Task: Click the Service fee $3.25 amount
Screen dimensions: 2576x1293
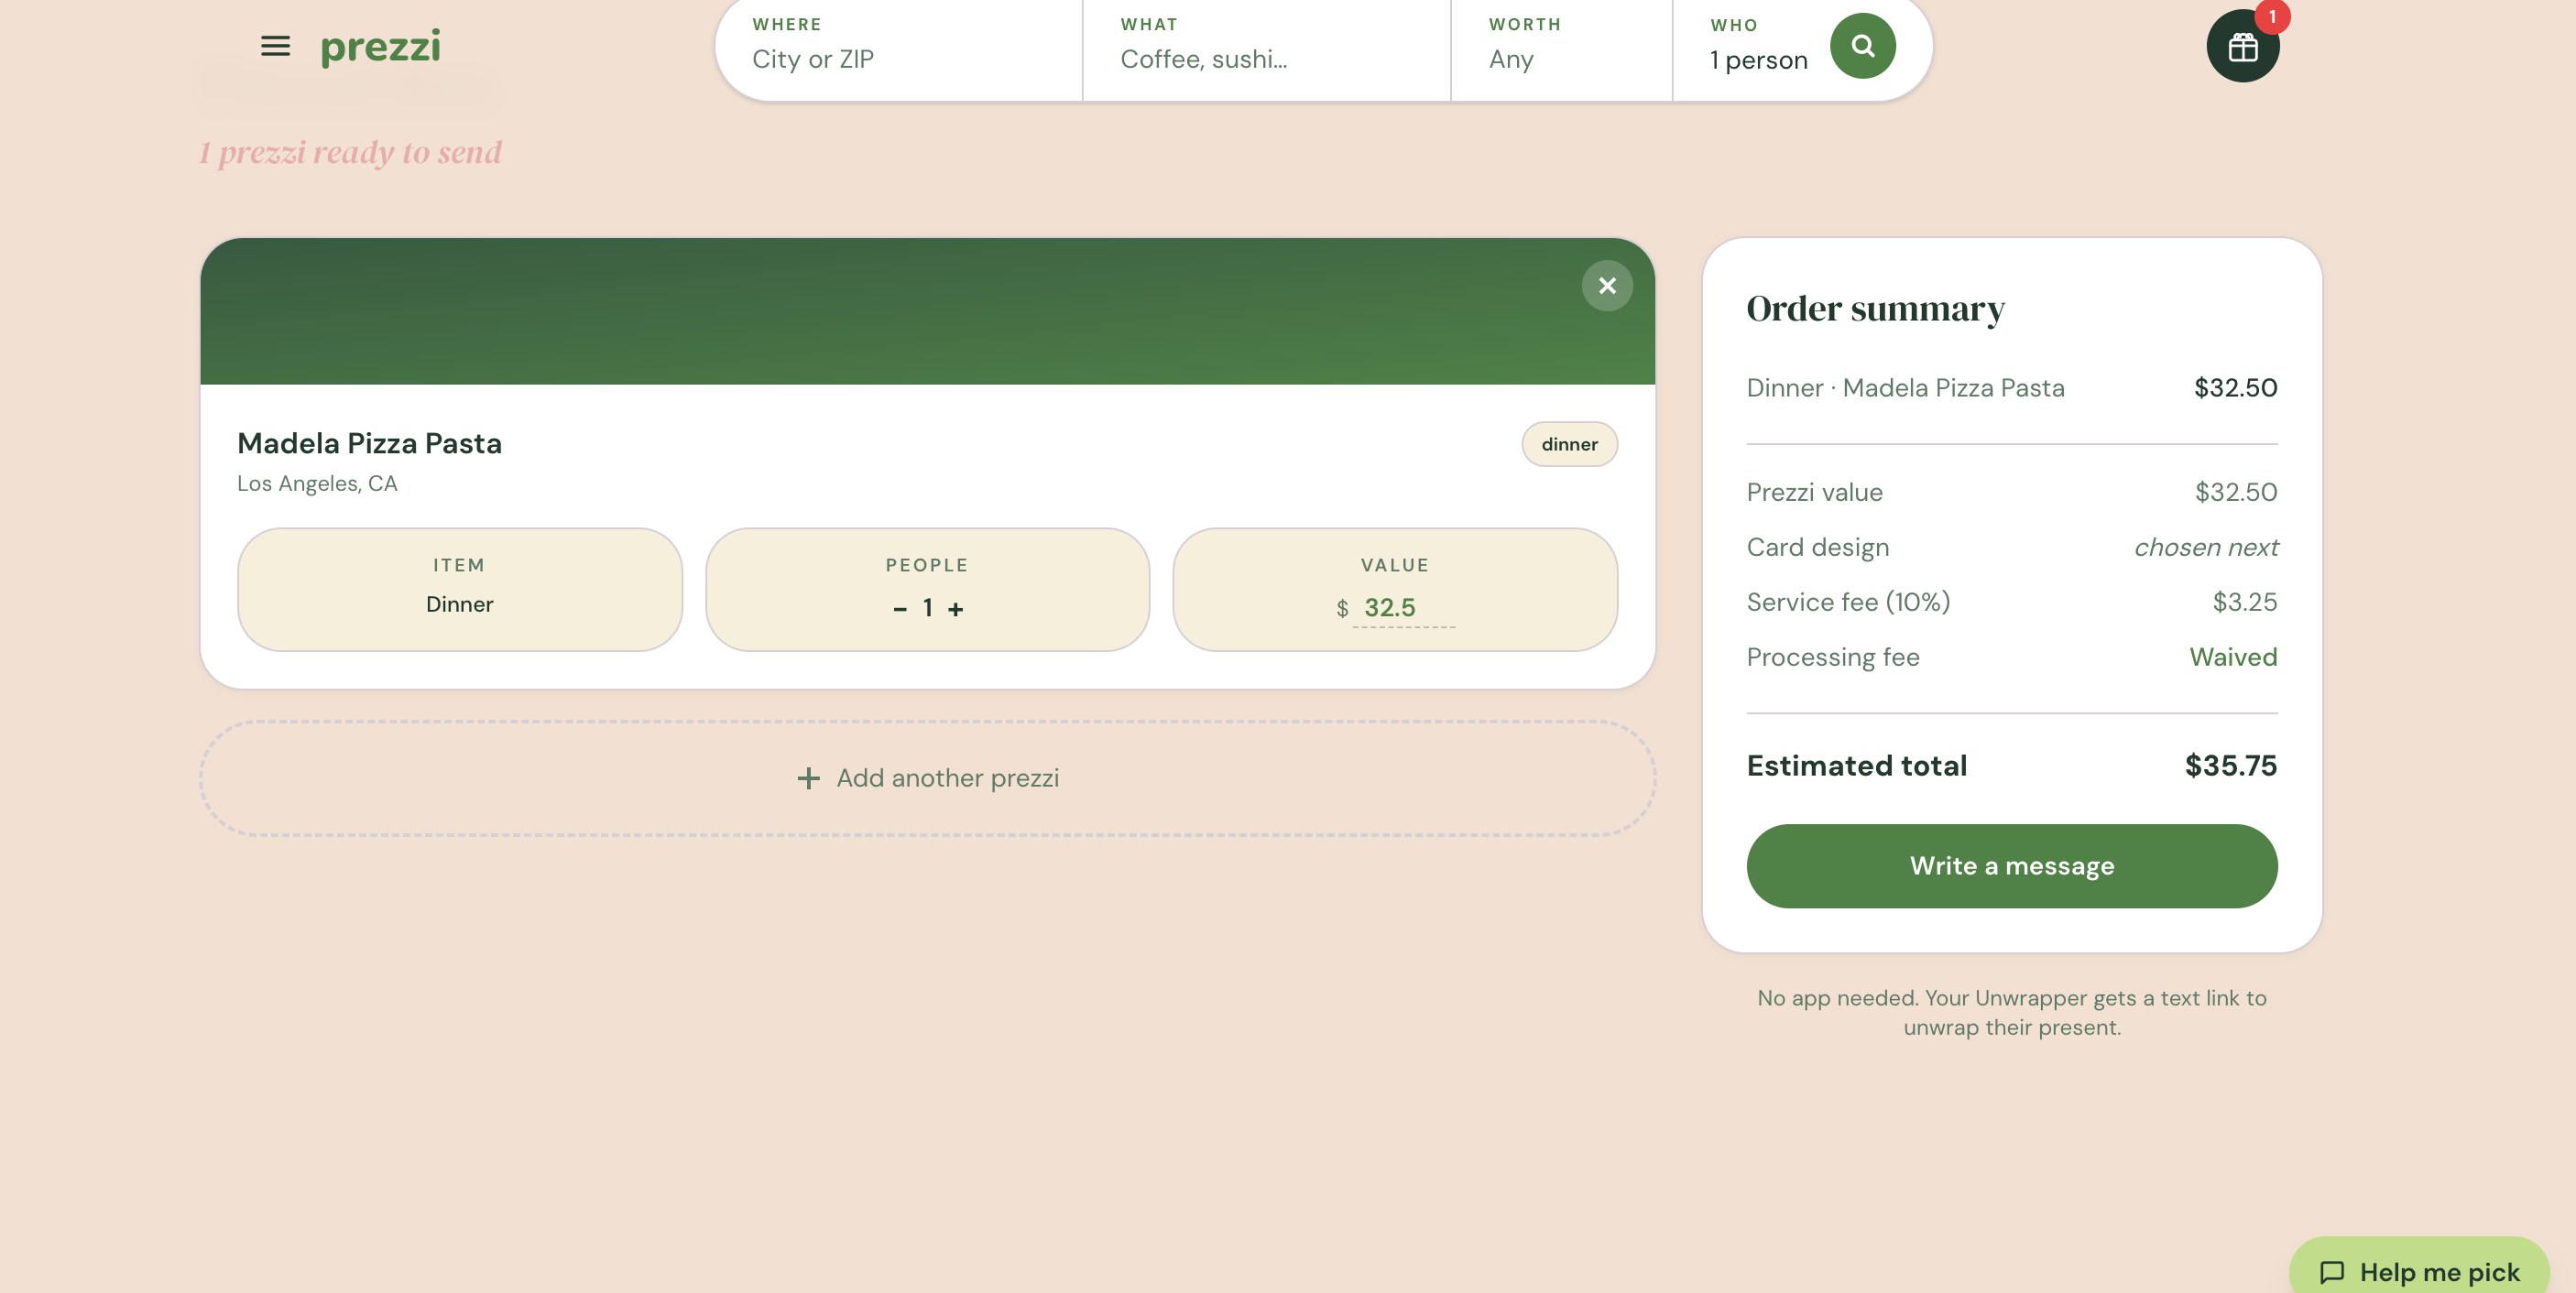Action: pos(2244,602)
